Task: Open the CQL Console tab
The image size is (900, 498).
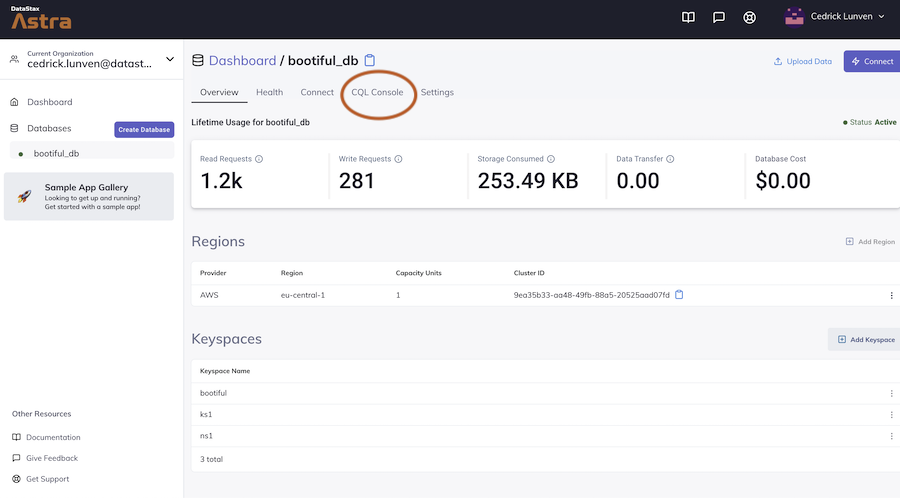Action: point(377,92)
